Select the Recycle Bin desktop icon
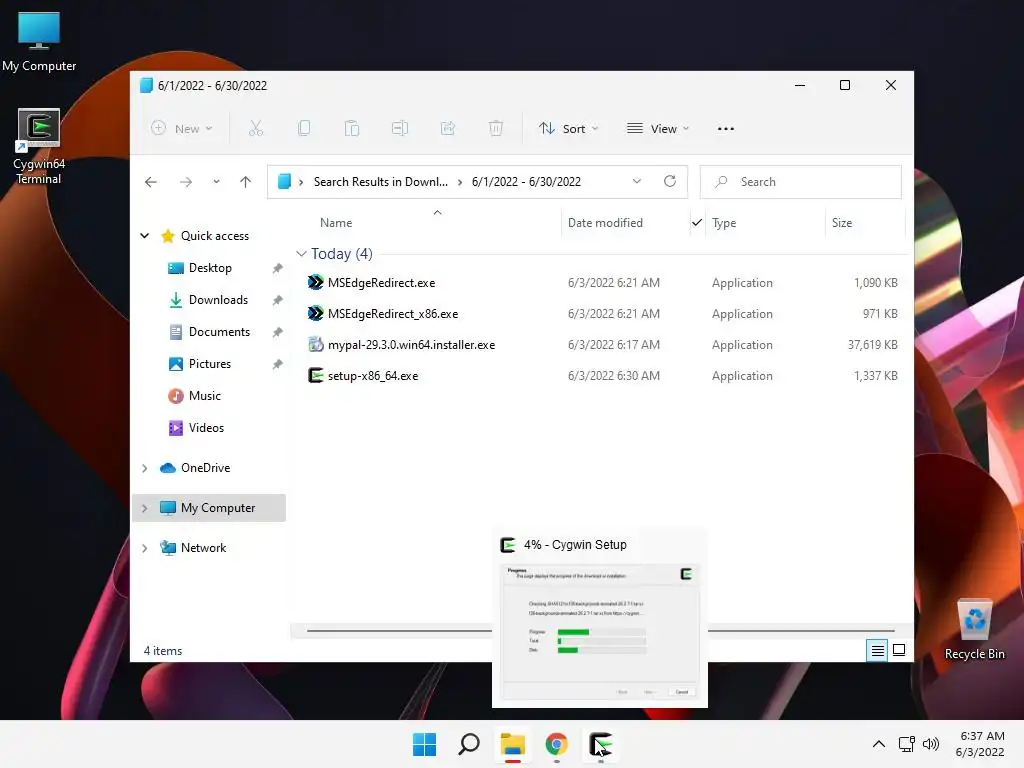This screenshot has width=1024, height=768. coord(974,630)
